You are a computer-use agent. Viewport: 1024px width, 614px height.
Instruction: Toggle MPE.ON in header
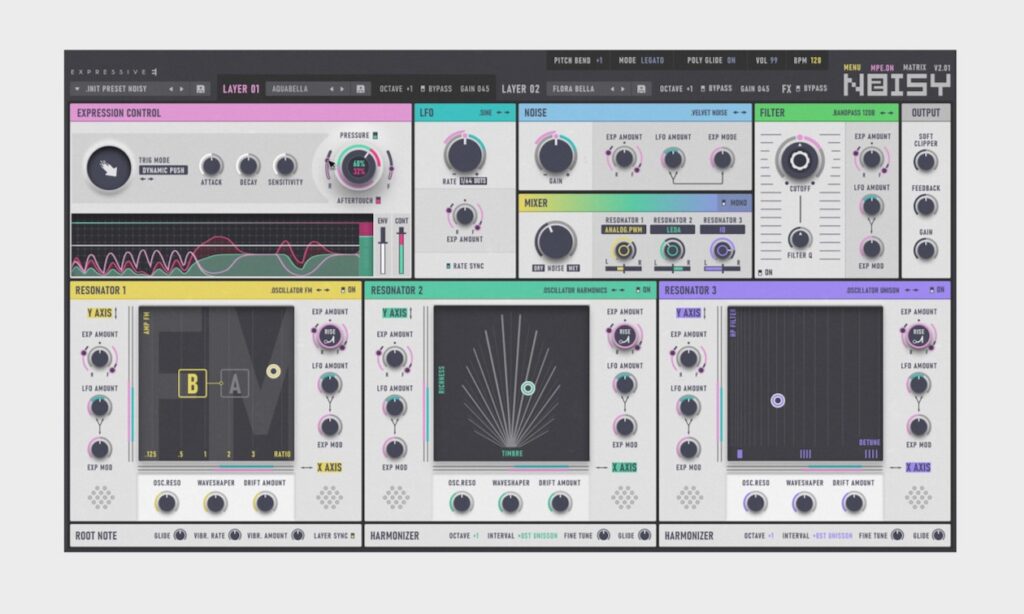[x=882, y=67]
